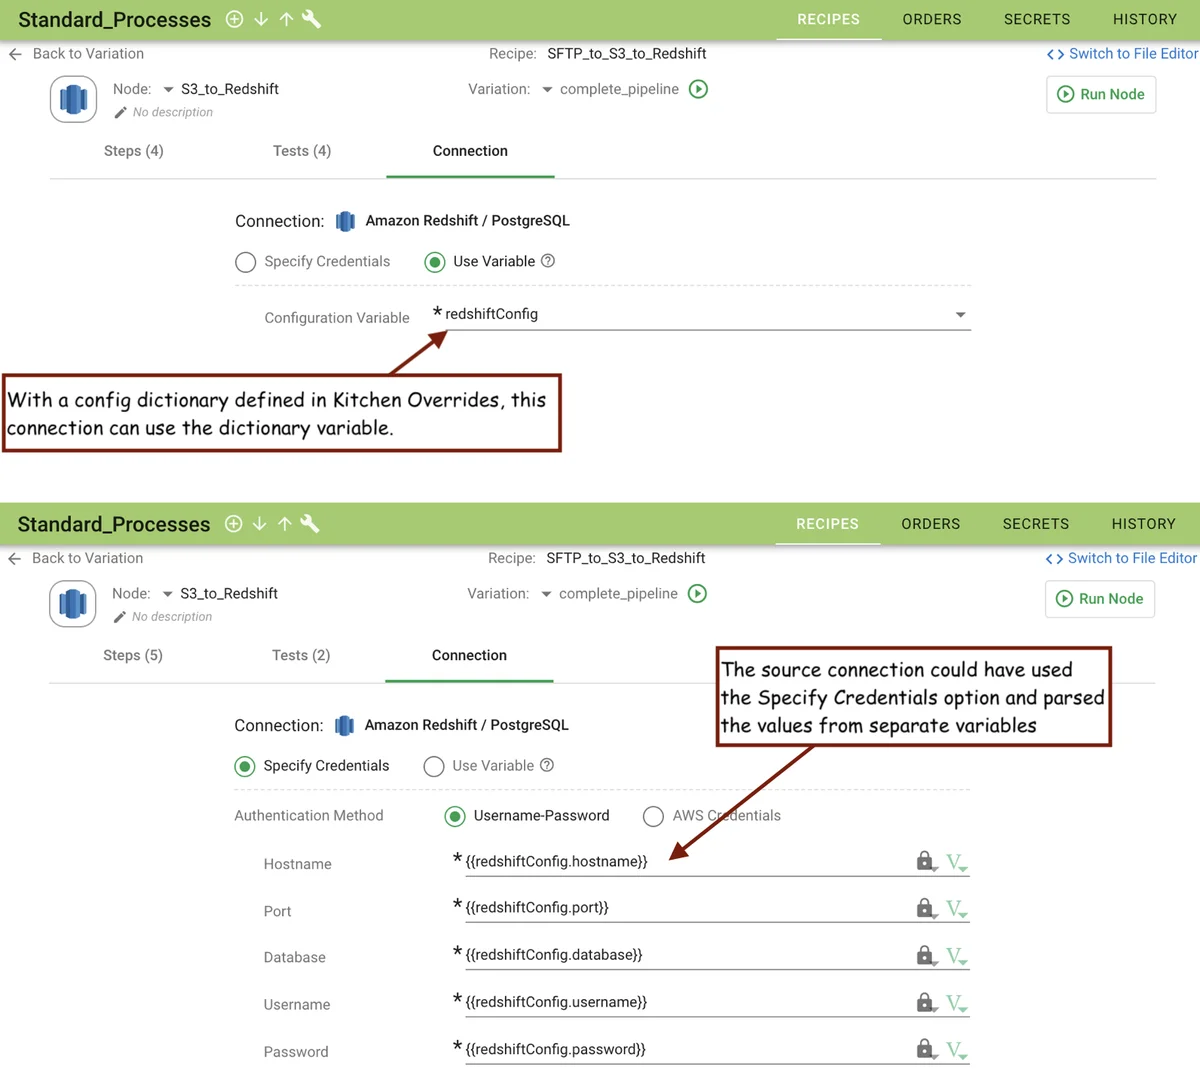Click the wrench icon in the topmost header
This screenshot has height=1082, width=1200.
coord(311,19)
